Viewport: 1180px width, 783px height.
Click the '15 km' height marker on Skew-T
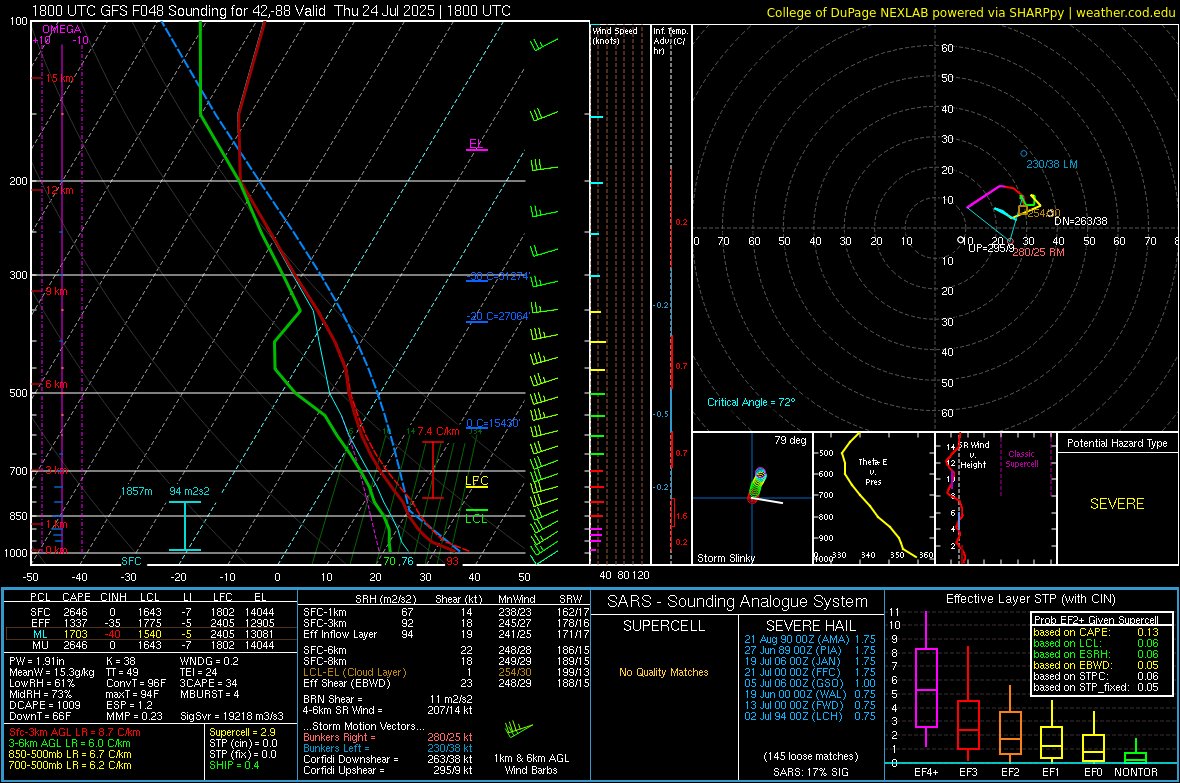[x=59, y=78]
